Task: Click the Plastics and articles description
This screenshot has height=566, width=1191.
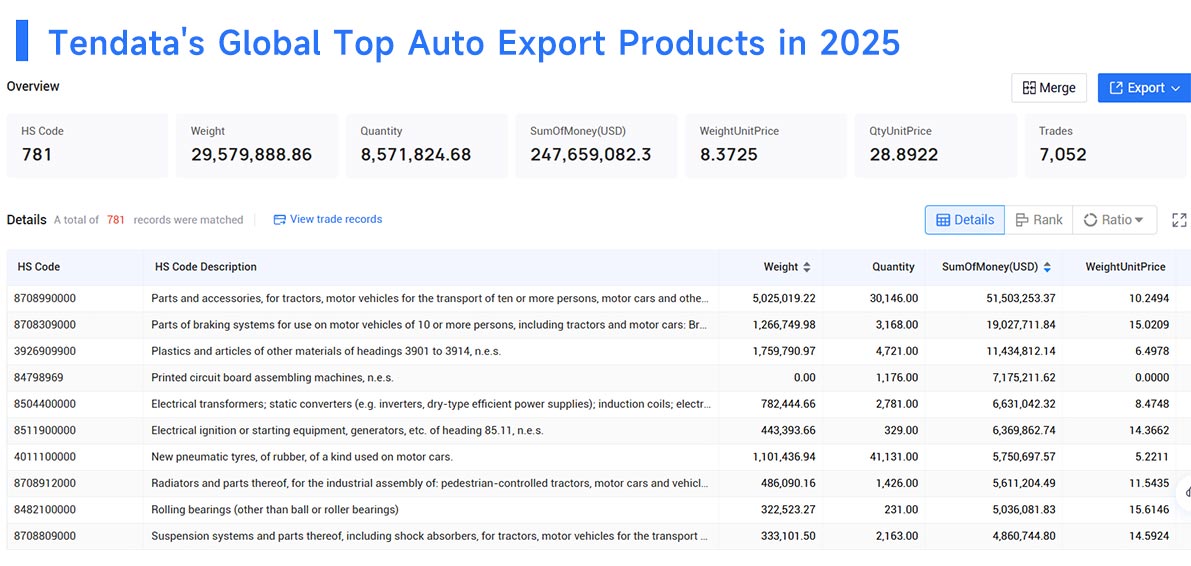Action: click(x=326, y=351)
